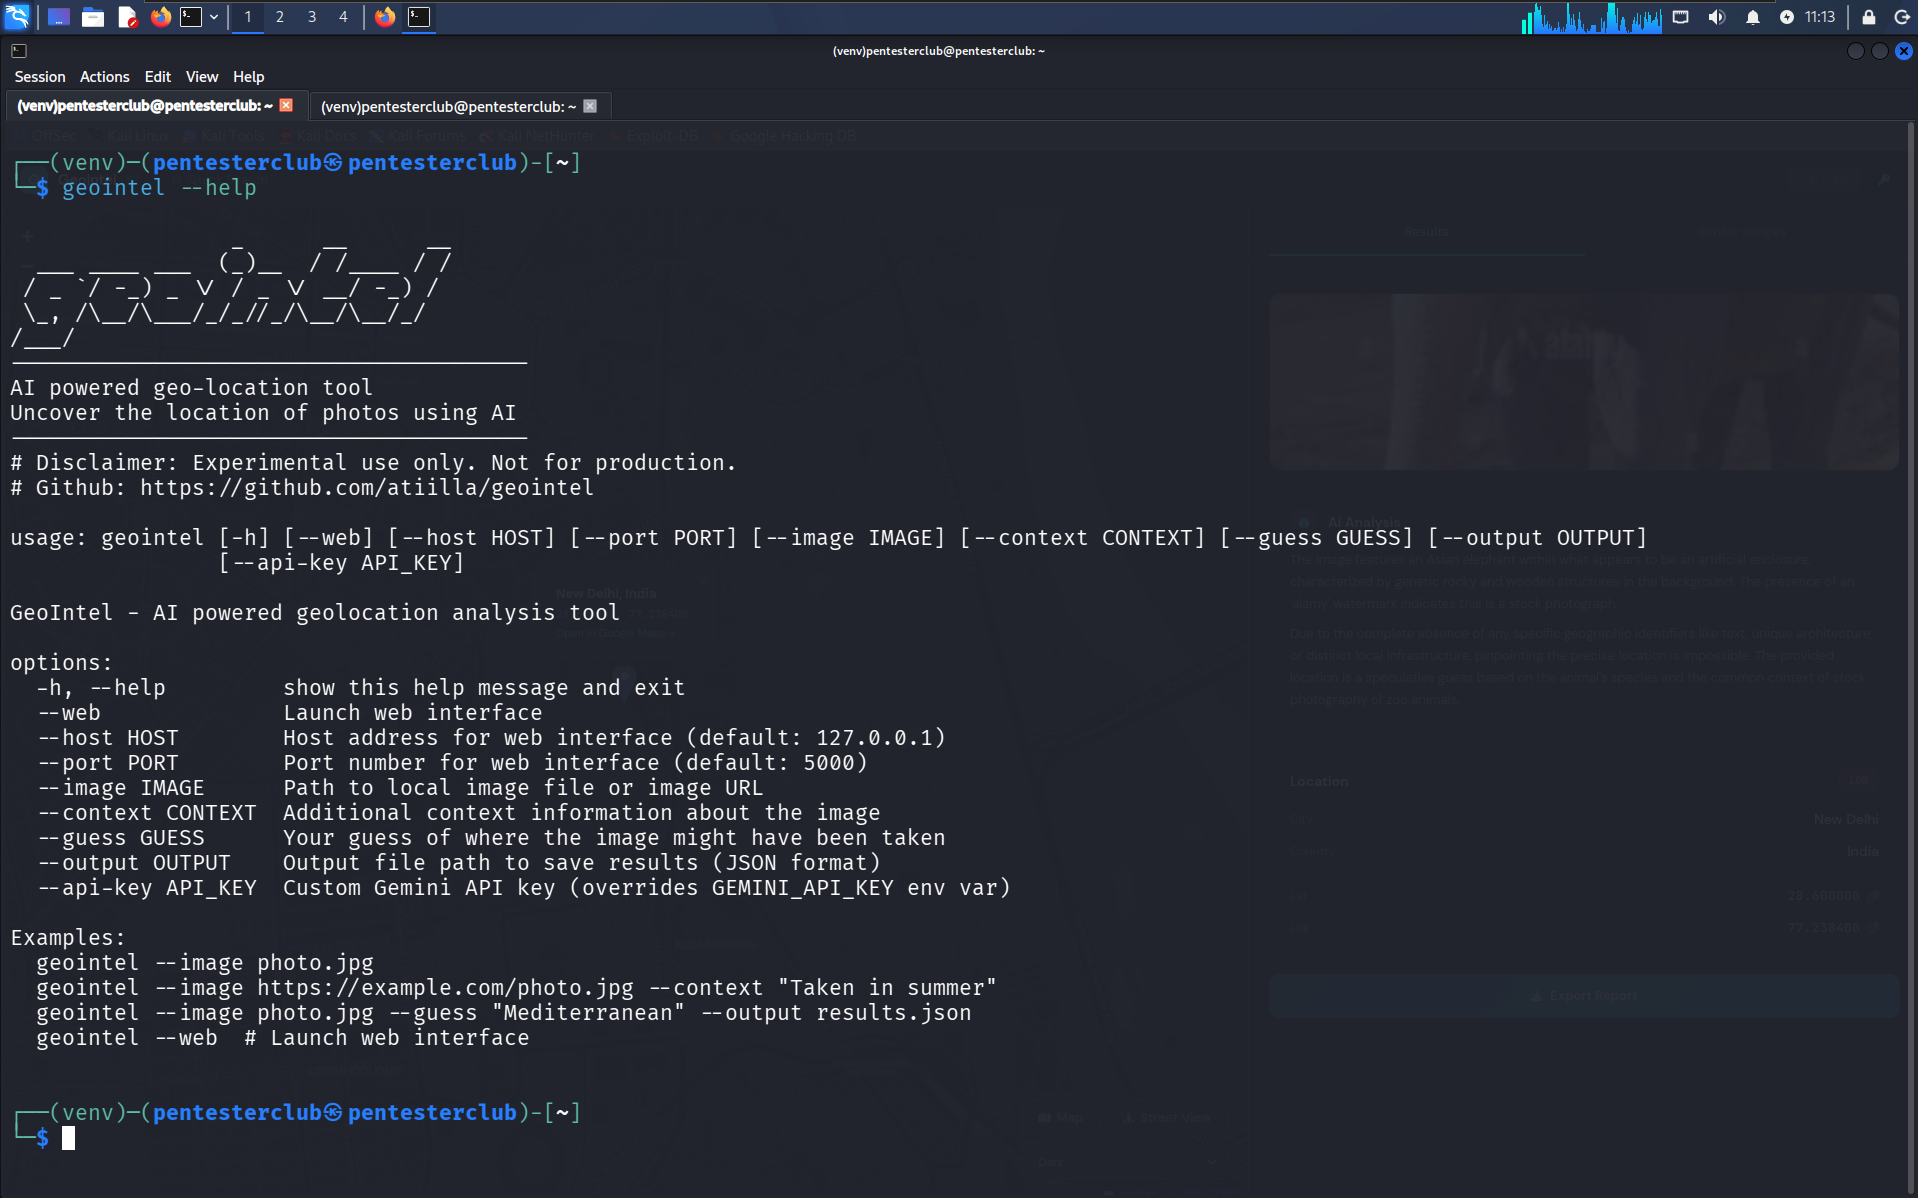Screen dimensions: 1918x1198
Task: Launch terminal emulator from the panel launcher
Action: [191, 17]
